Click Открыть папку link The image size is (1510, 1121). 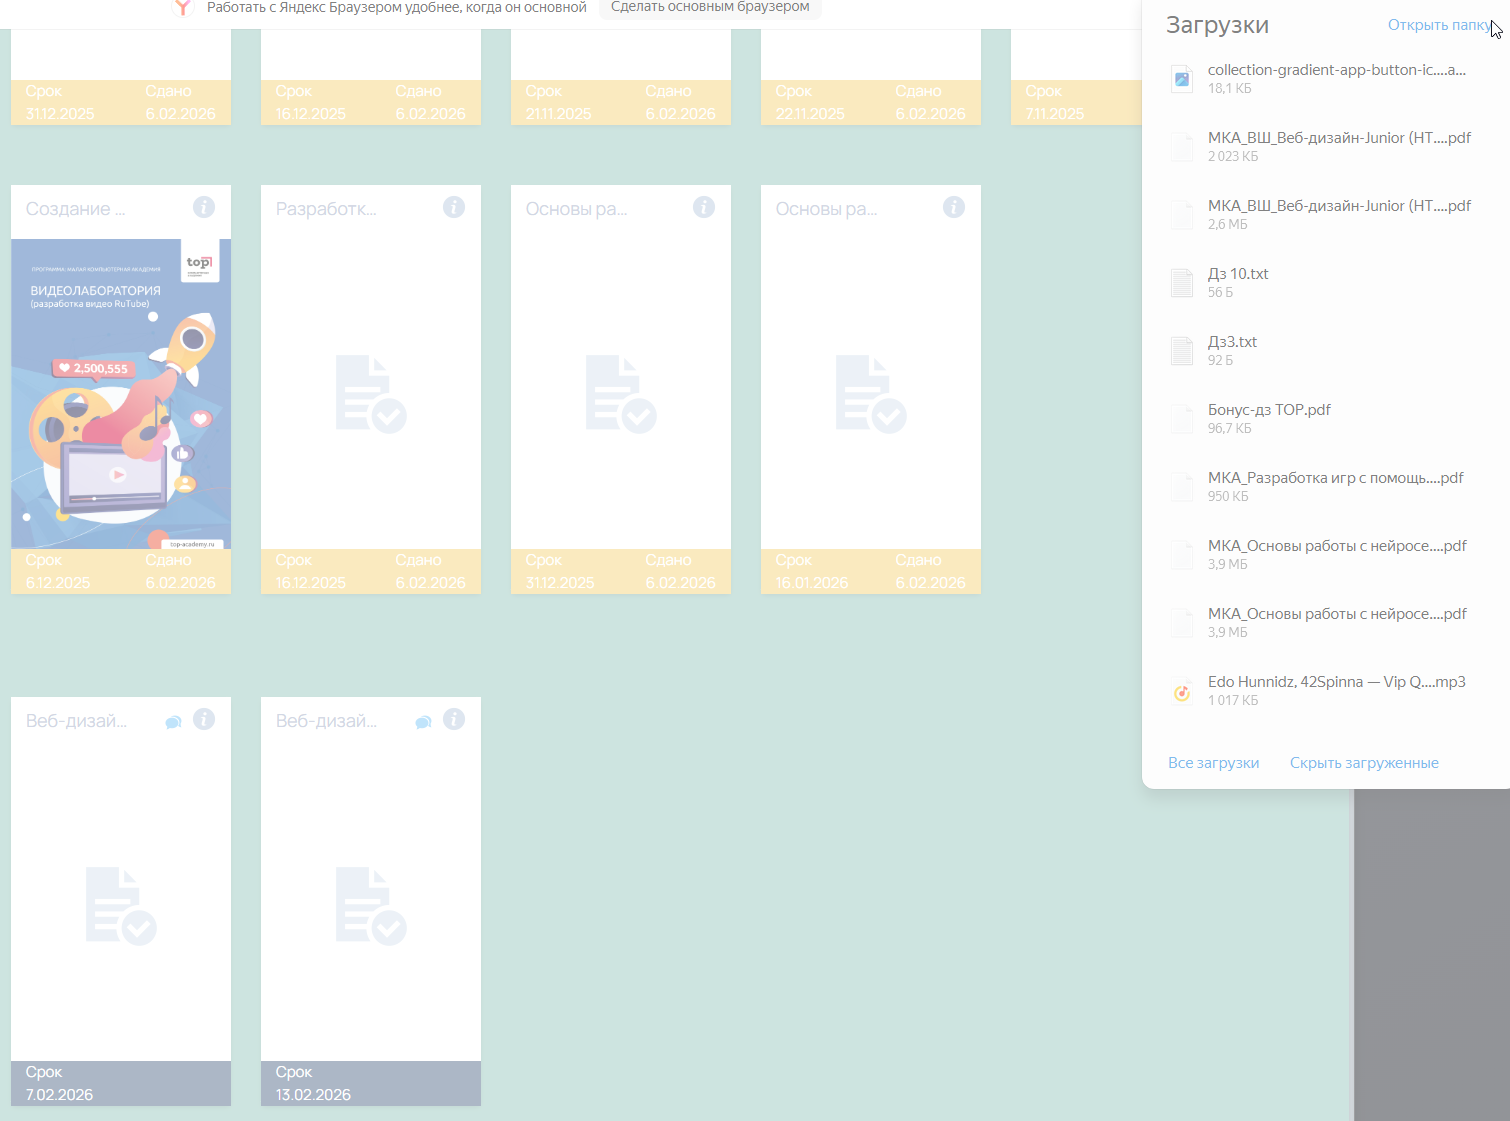coord(1439,25)
